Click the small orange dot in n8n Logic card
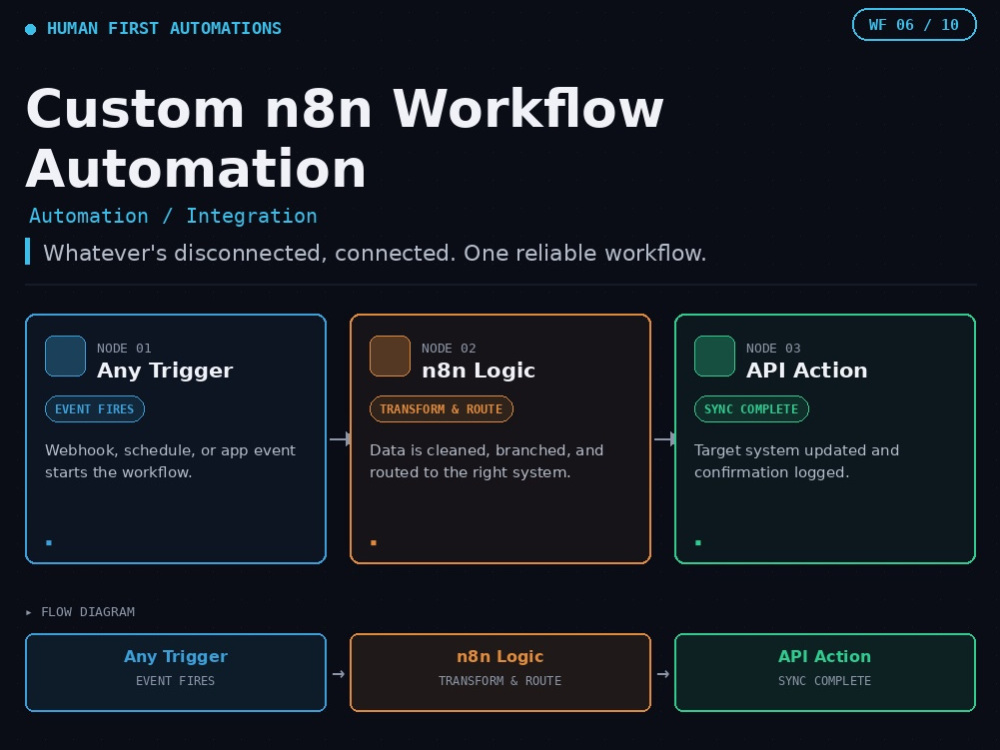 [x=374, y=543]
